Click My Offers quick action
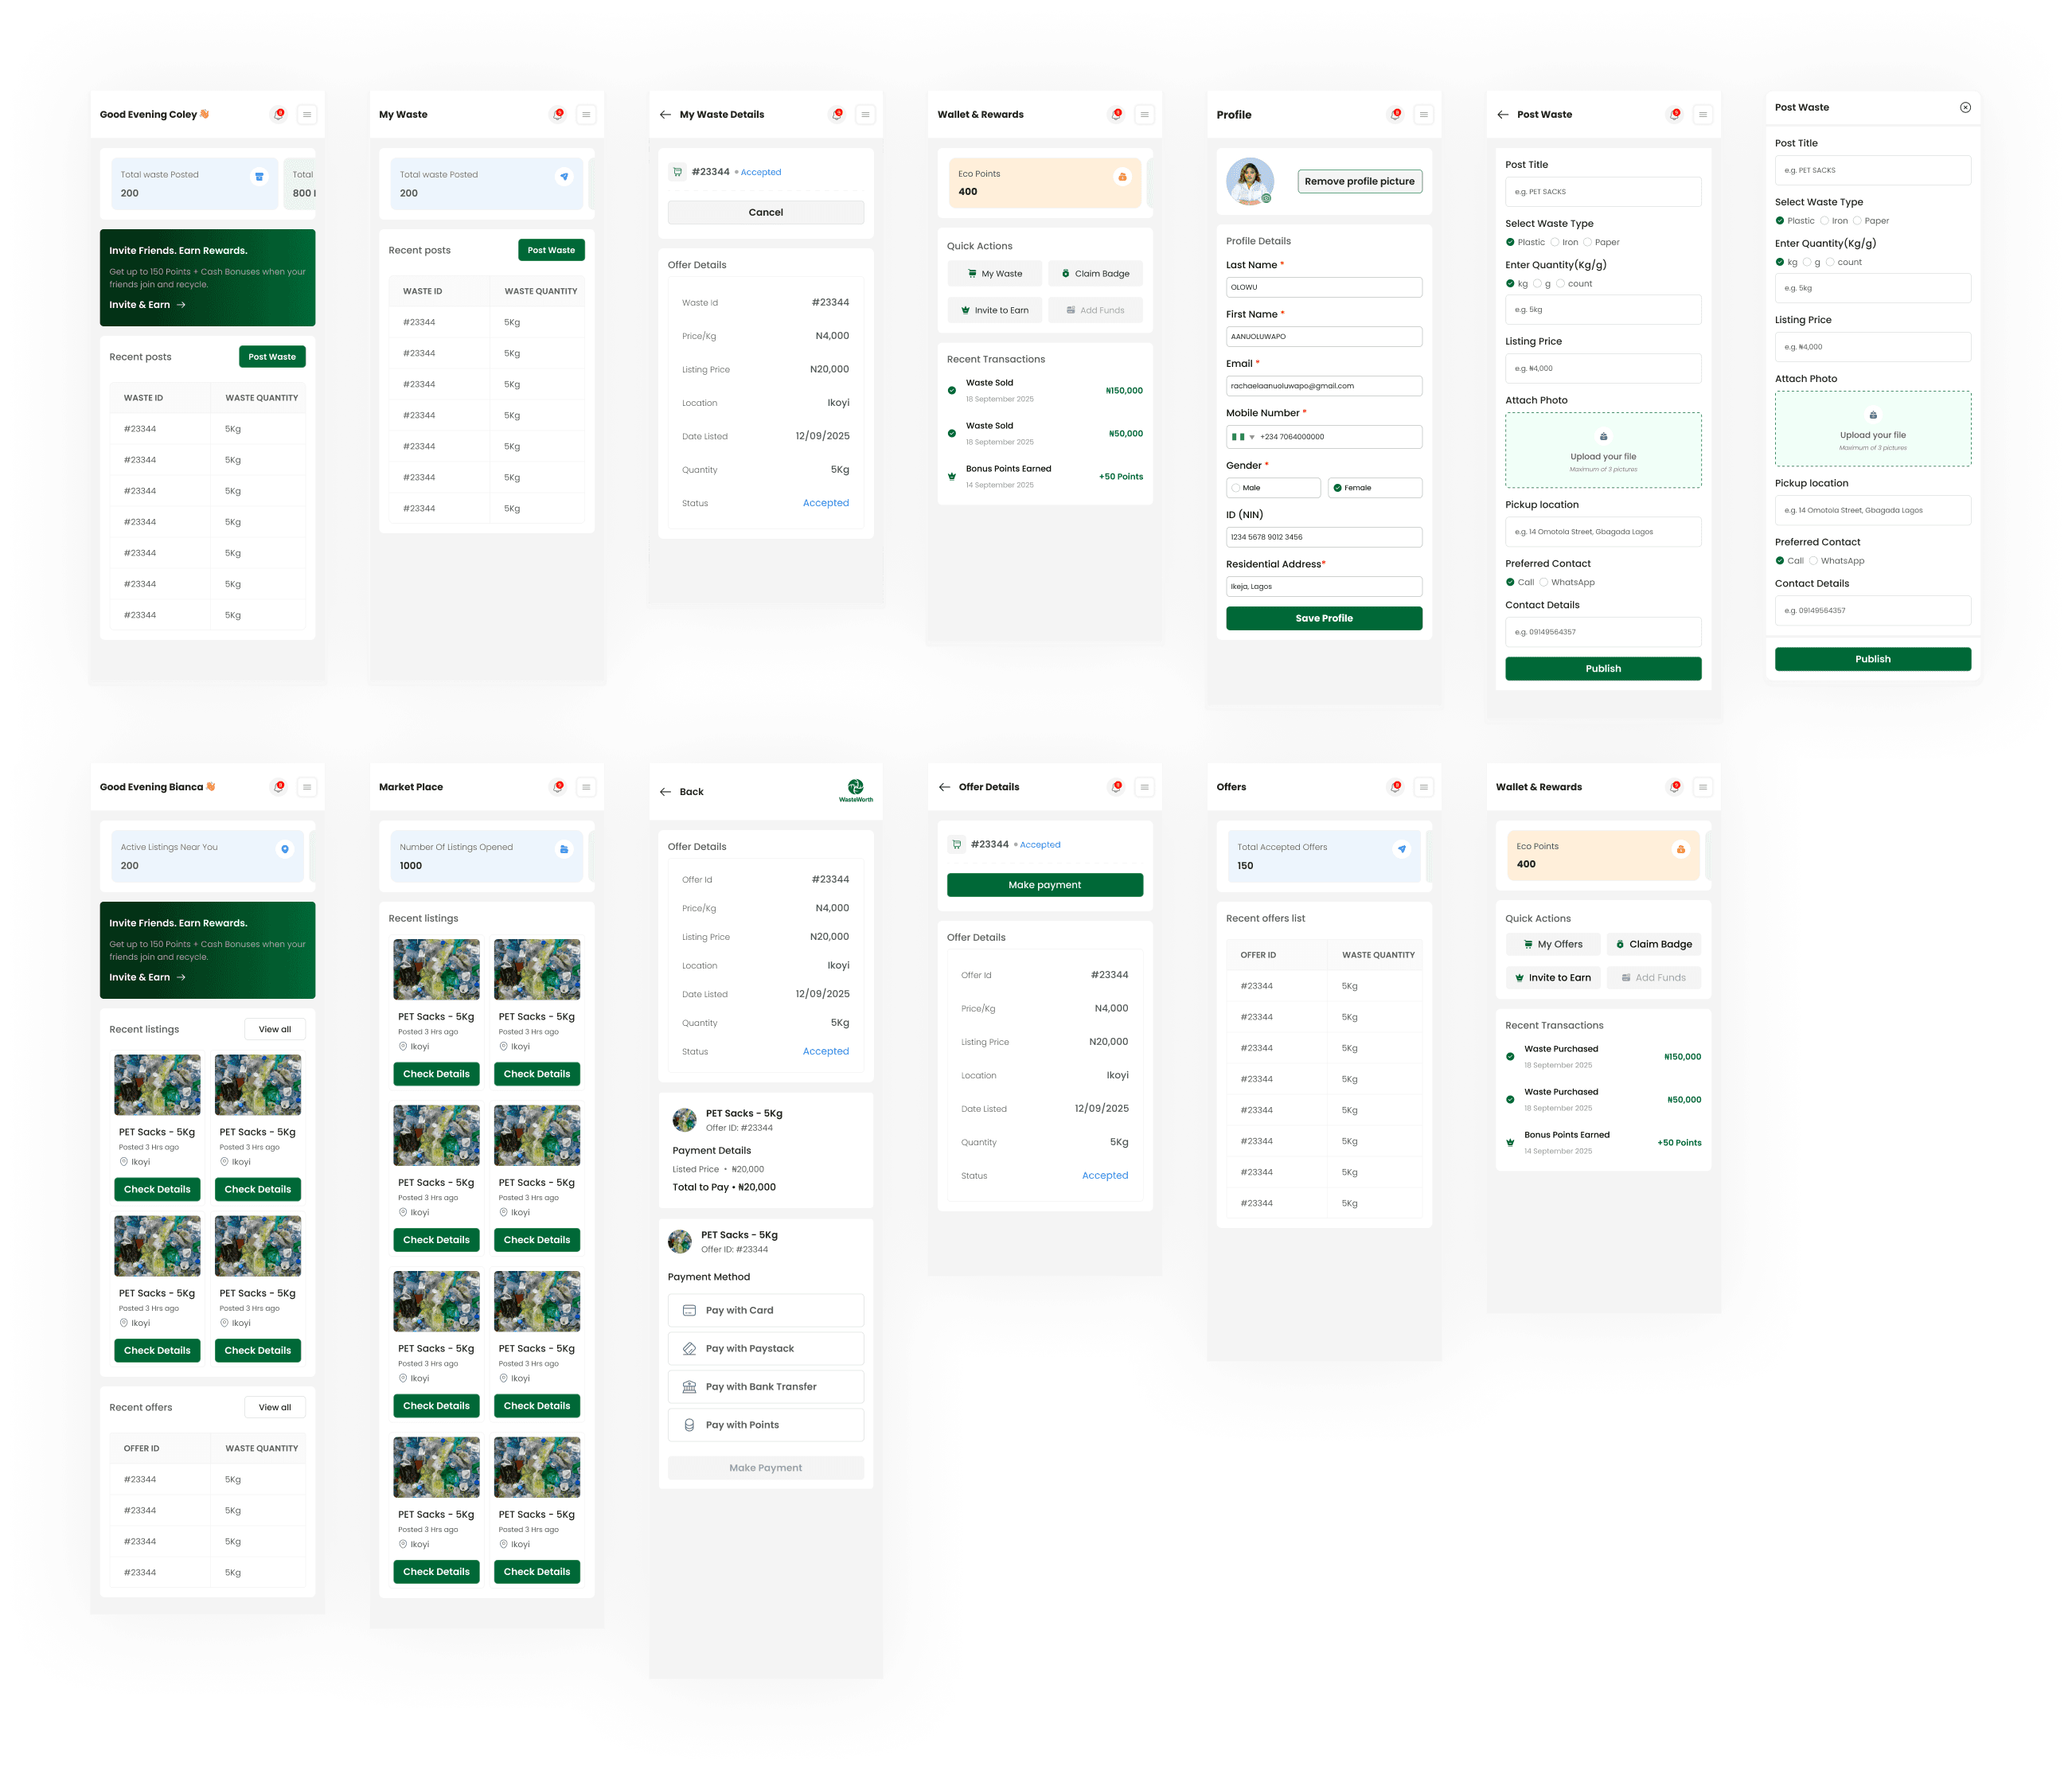Viewport: 2072px width, 1770px height. (1552, 944)
